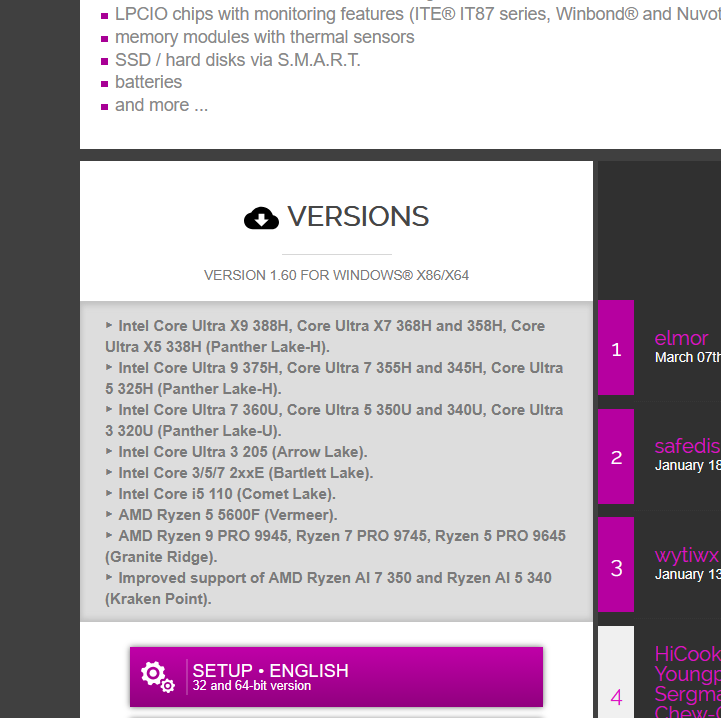Click 'AMD Ryzen 9 PRO 9945' changelog entry
721x718 pixels.
point(336,546)
